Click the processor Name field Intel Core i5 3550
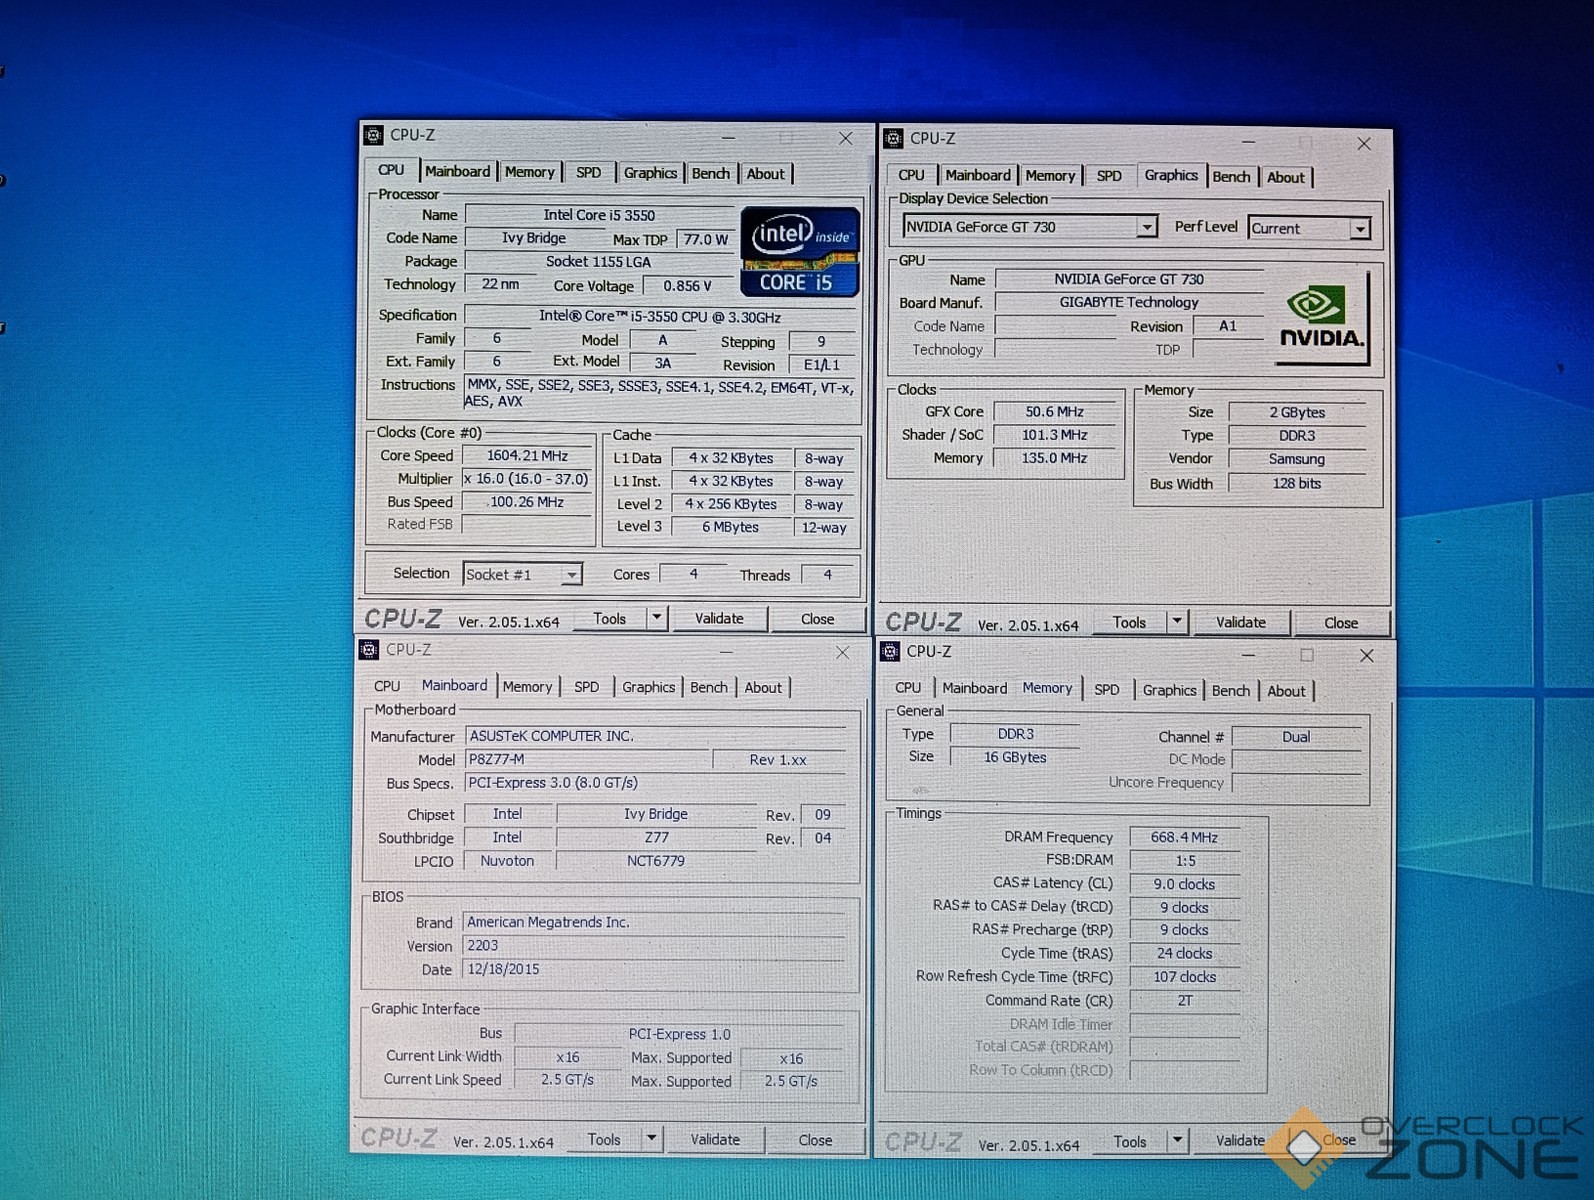Image resolution: width=1594 pixels, height=1200 pixels. (599, 215)
